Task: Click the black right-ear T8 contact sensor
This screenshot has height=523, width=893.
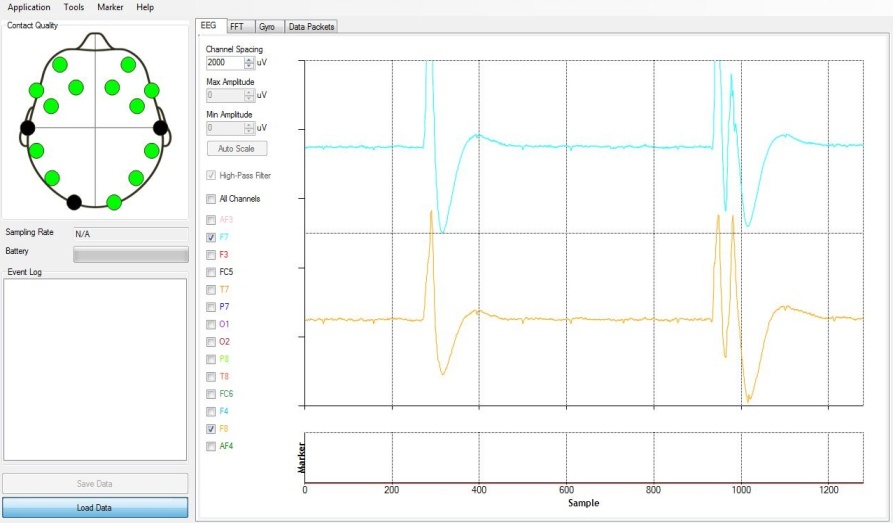Action: (x=160, y=128)
